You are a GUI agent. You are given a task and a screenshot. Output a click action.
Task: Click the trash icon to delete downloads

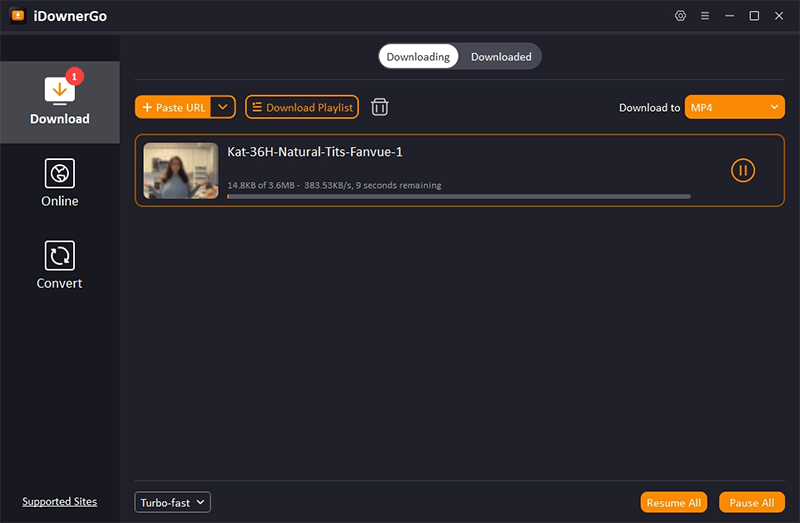point(380,107)
